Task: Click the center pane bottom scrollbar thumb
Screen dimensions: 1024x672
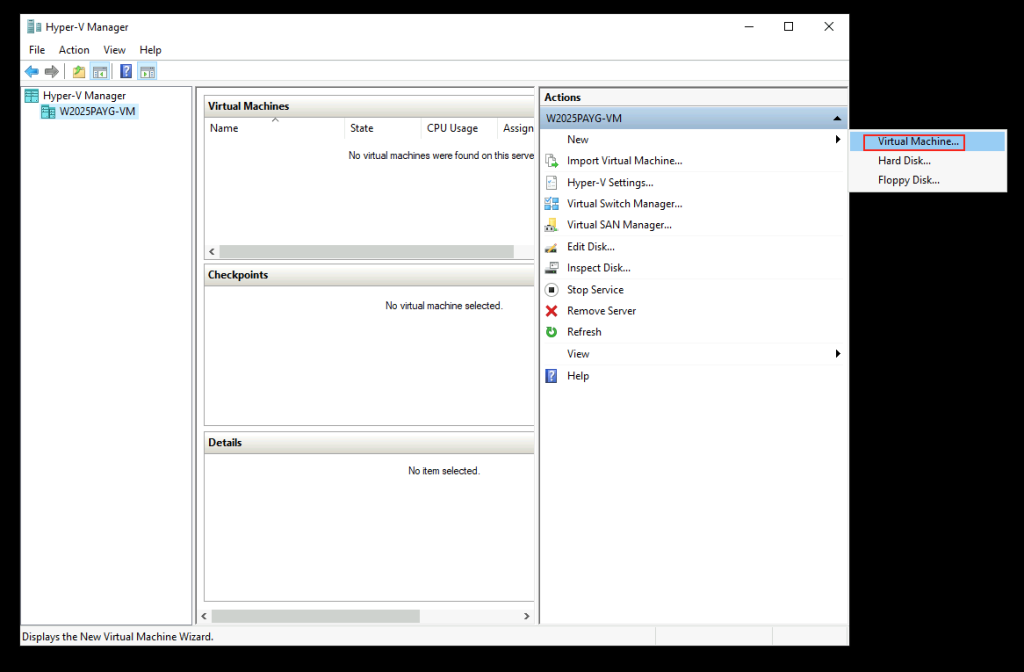Action: coord(315,616)
